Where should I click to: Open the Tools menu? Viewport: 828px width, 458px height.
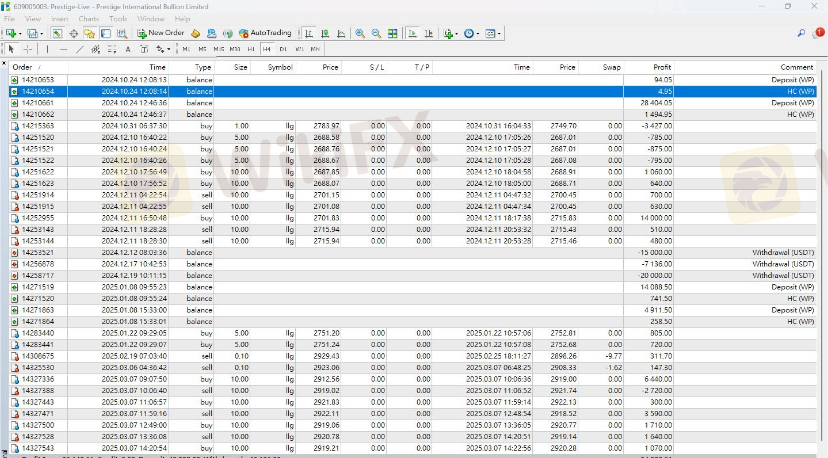point(118,19)
